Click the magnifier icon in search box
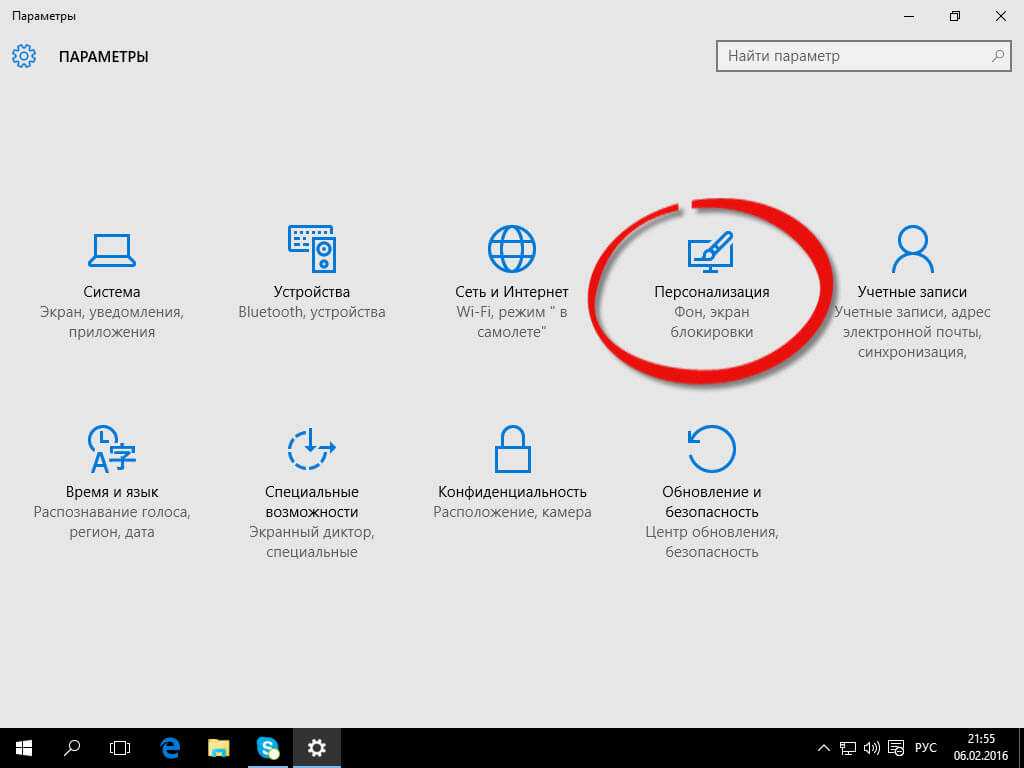 point(997,56)
